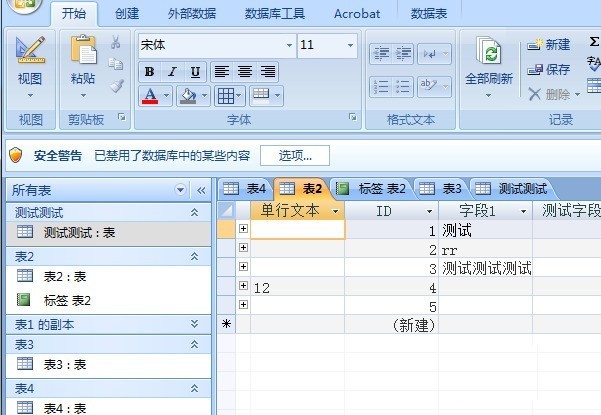Click the text highlight color icon
Viewport: 601px width, 415px height.
coord(430,86)
